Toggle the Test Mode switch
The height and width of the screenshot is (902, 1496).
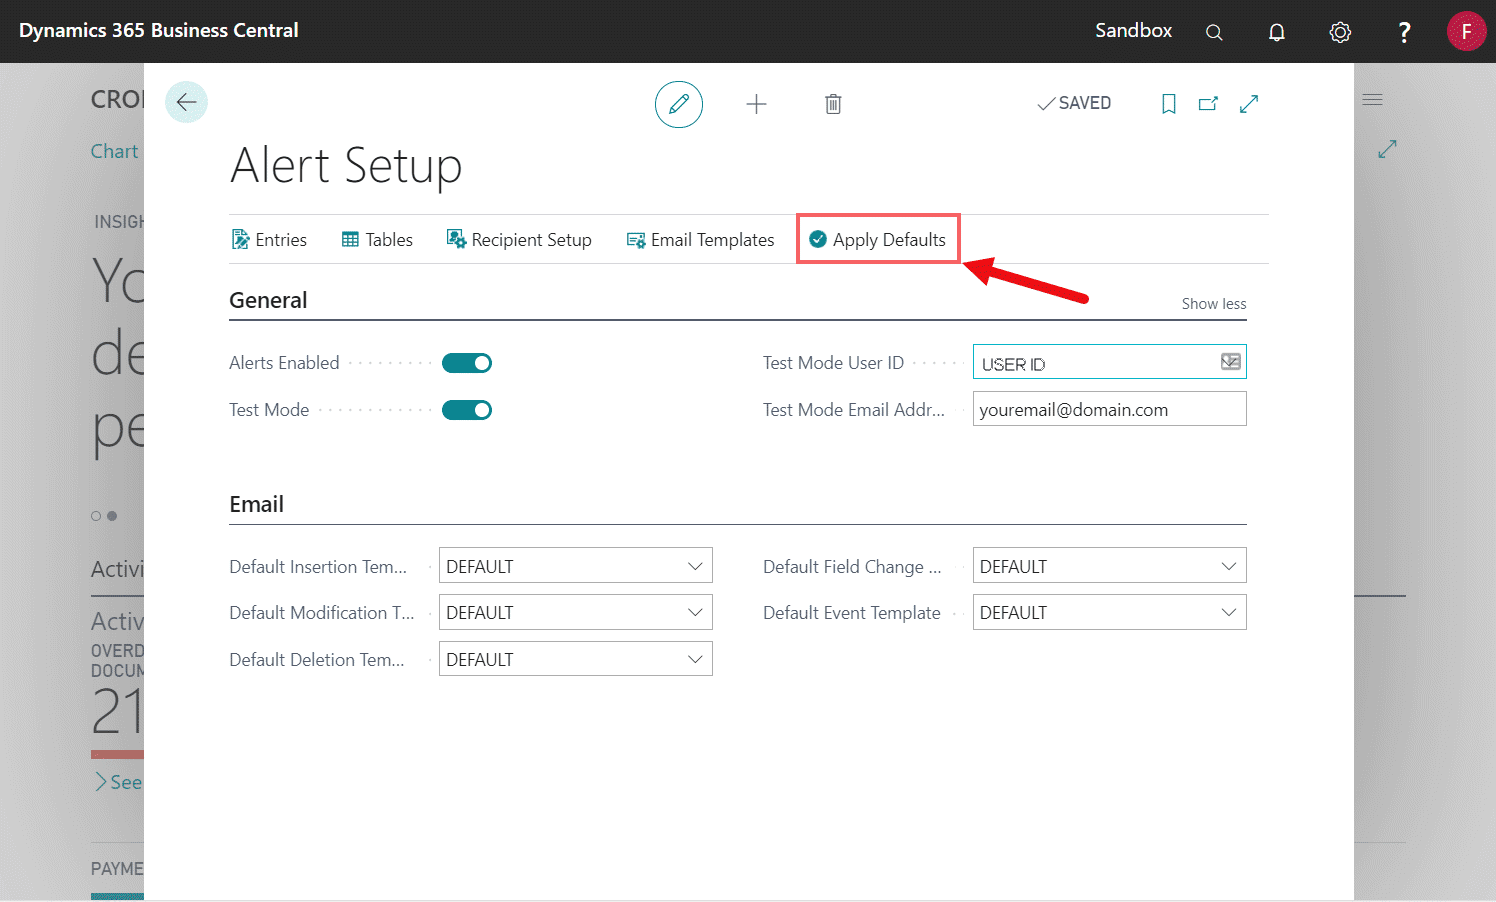pos(467,410)
